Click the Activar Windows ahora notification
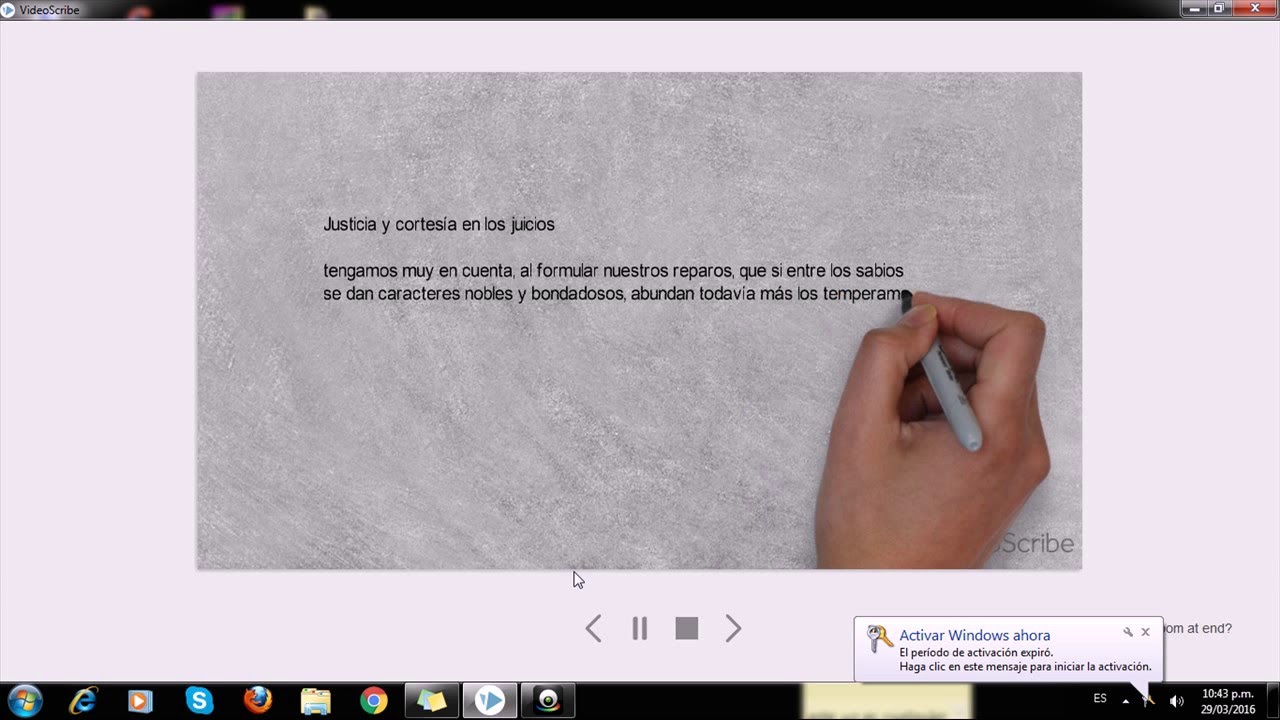The height and width of the screenshot is (720, 1280). pos(974,635)
